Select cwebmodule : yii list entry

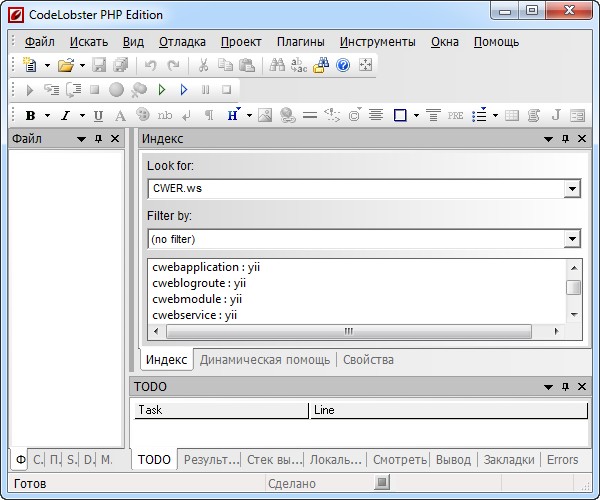click(x=197, y=299)
